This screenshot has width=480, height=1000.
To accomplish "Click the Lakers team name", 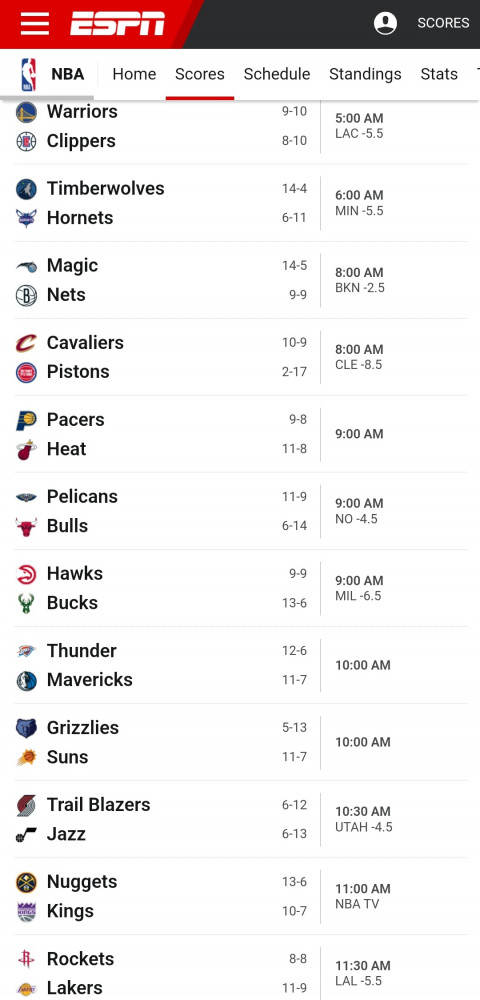I will (75, 988).
